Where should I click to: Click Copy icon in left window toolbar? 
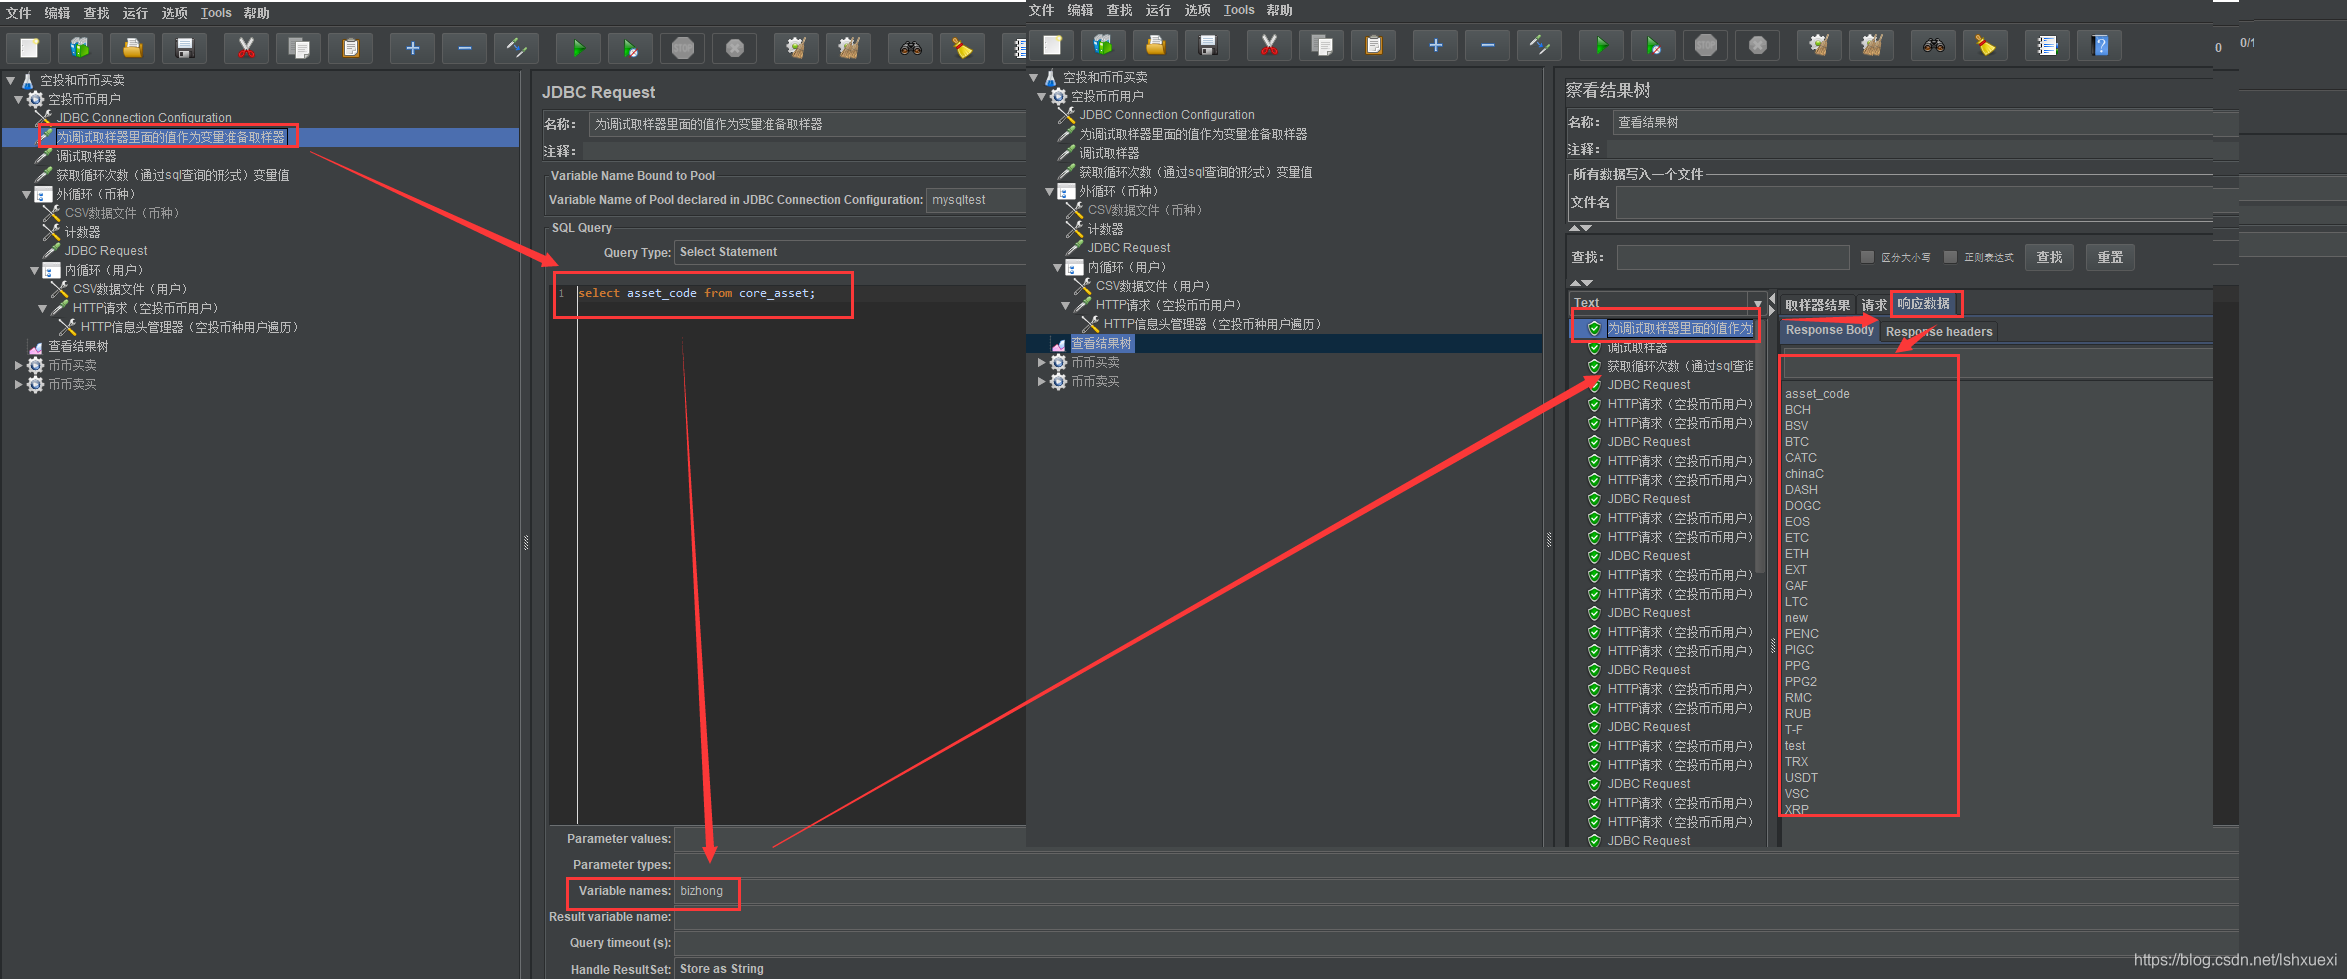pos(298,48)
